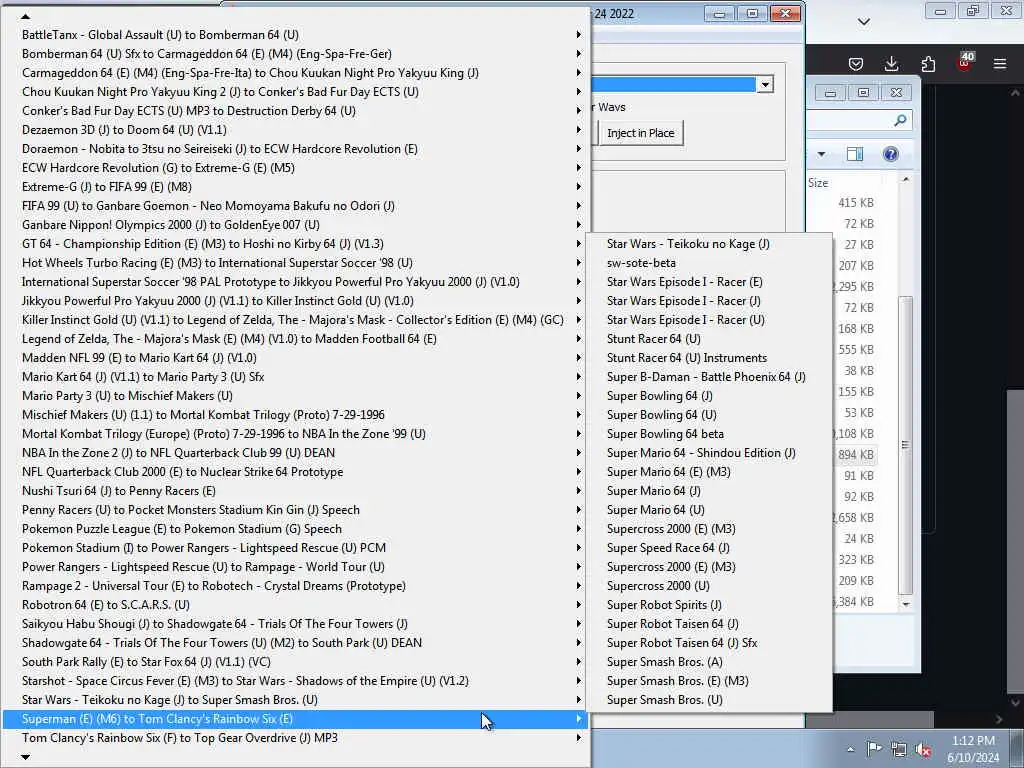Screen dimensions: 1024x768
Task: Click the Size column header
Action: tap(818, 183)
